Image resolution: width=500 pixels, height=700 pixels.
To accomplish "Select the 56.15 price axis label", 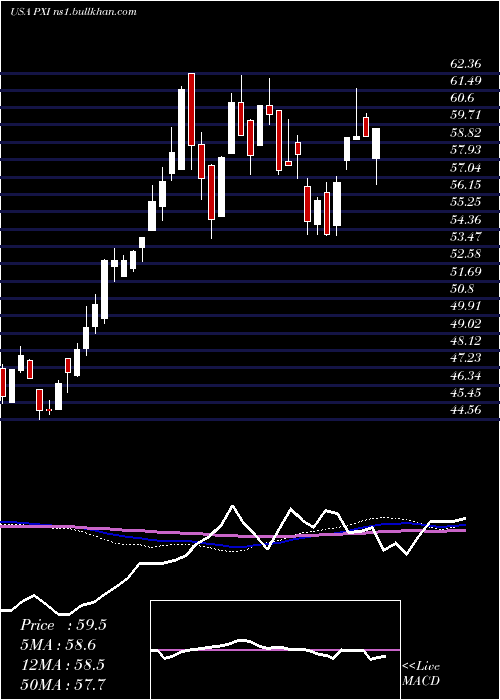I will pos(466,185).
